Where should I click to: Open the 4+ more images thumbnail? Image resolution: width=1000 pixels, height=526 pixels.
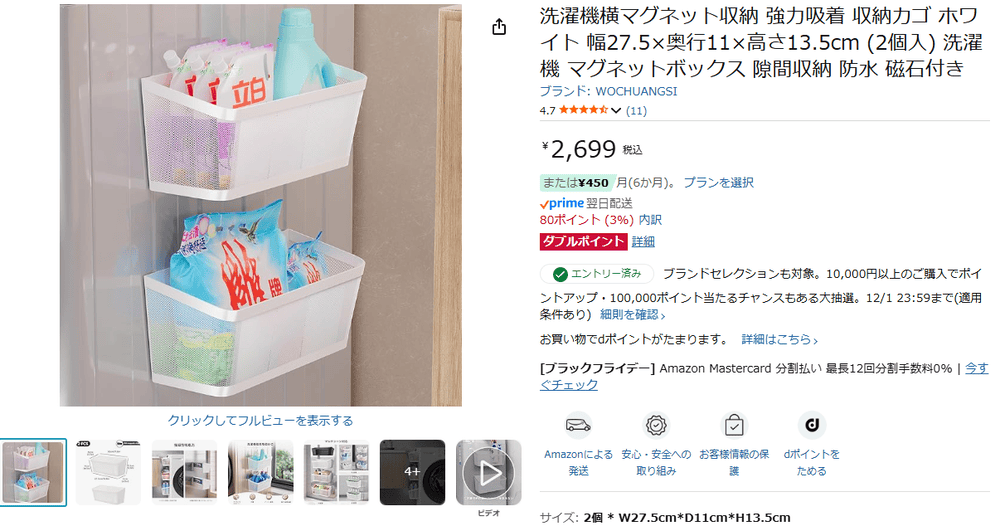[412, 472]
